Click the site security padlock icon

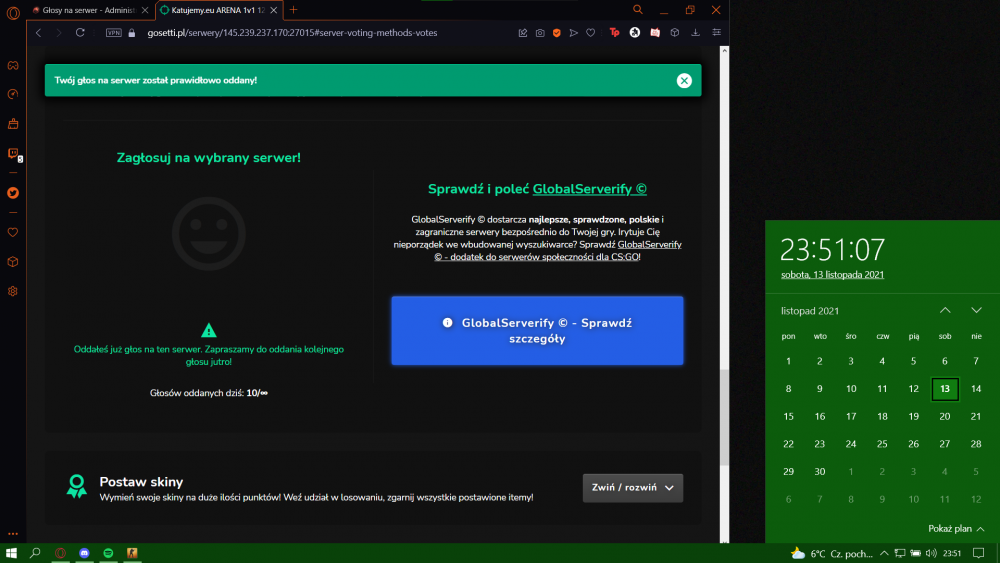click(132, 33)
